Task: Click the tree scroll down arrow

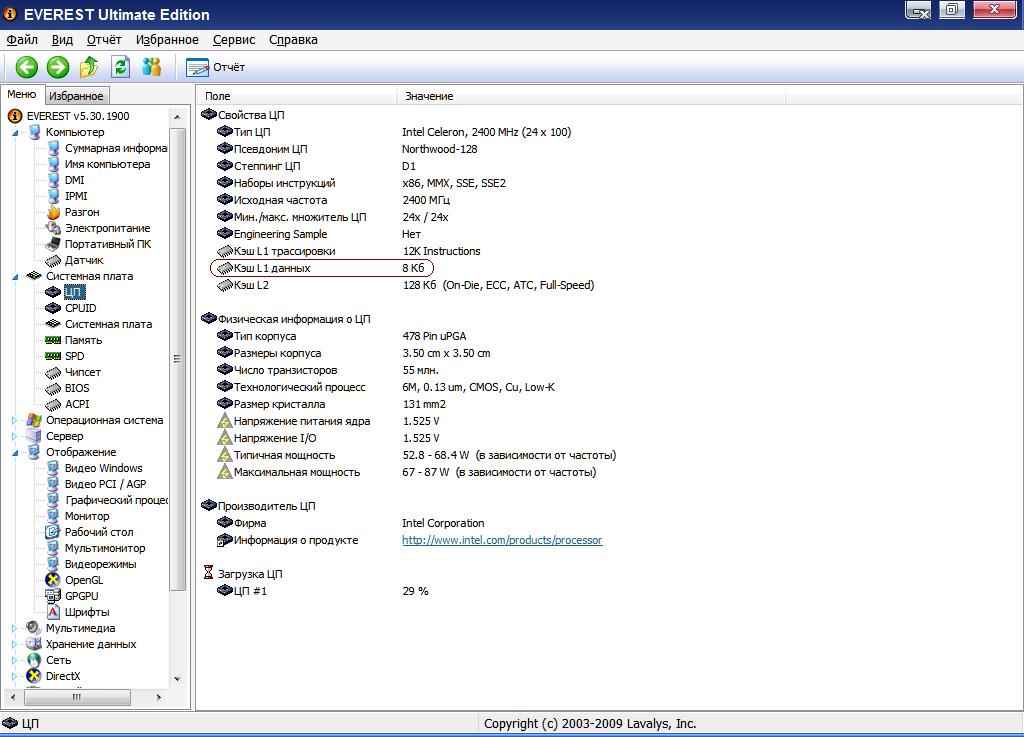Action: [177, 680]
